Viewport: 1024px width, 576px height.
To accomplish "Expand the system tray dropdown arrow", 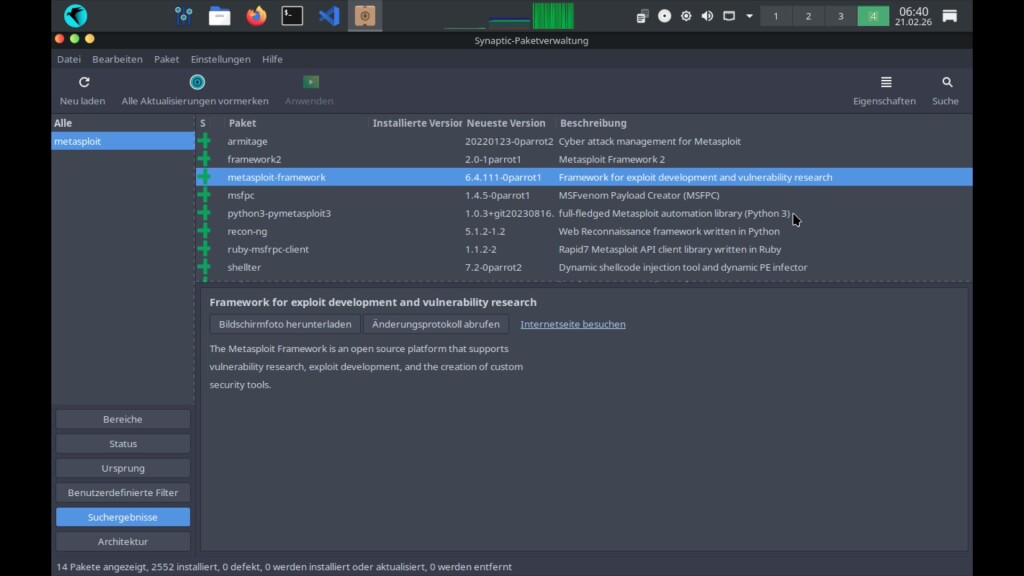I will (x=749, y=16).
